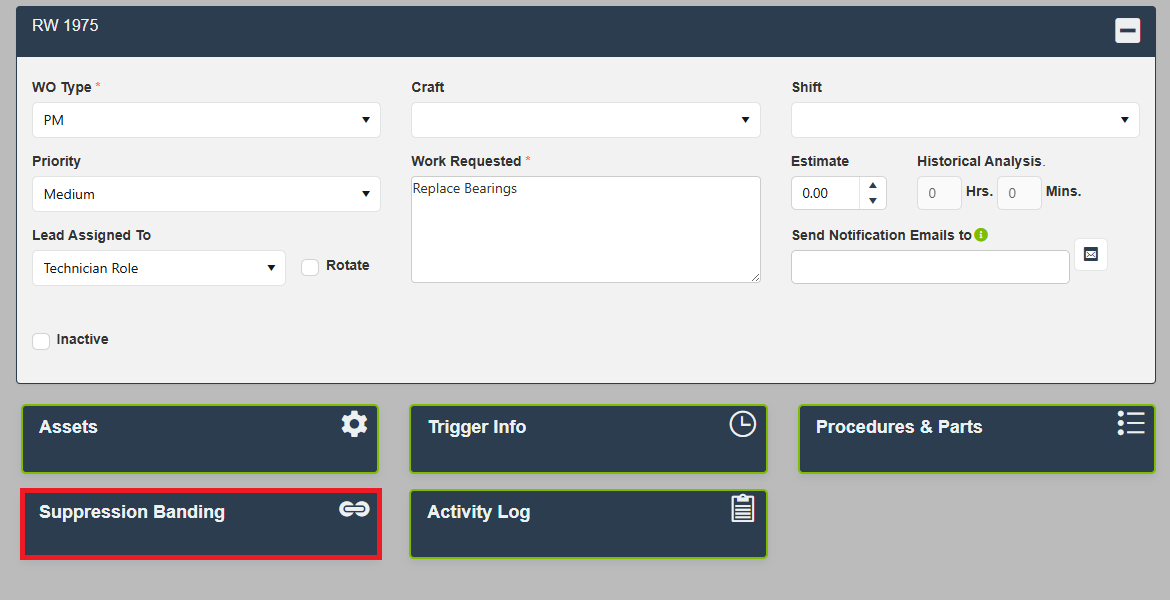Open the Activity Log section

[588, 524]
